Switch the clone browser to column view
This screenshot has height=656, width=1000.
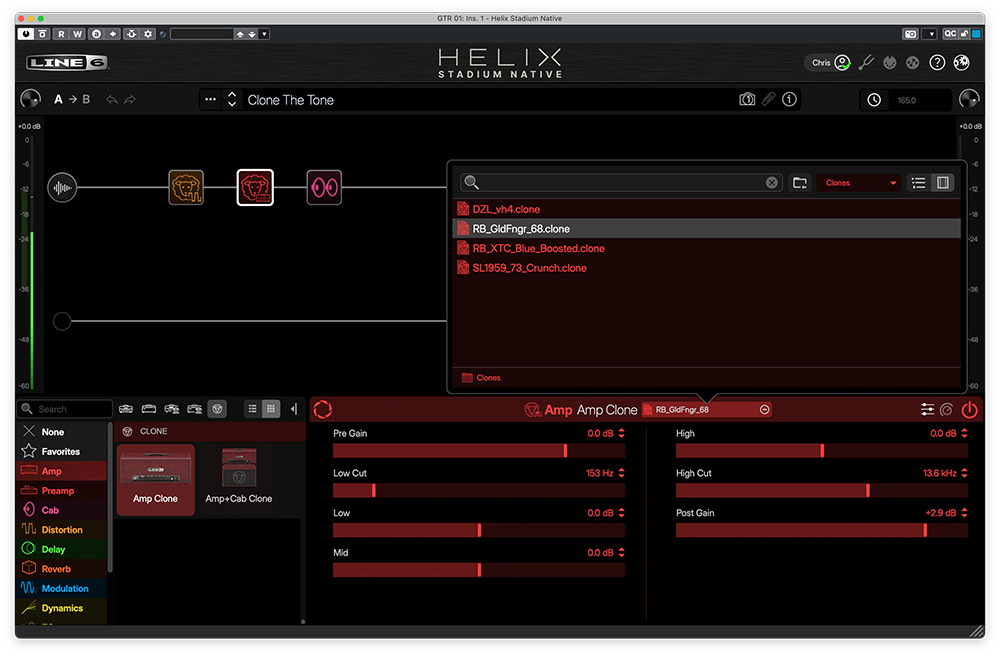click(x=943, y=183)
